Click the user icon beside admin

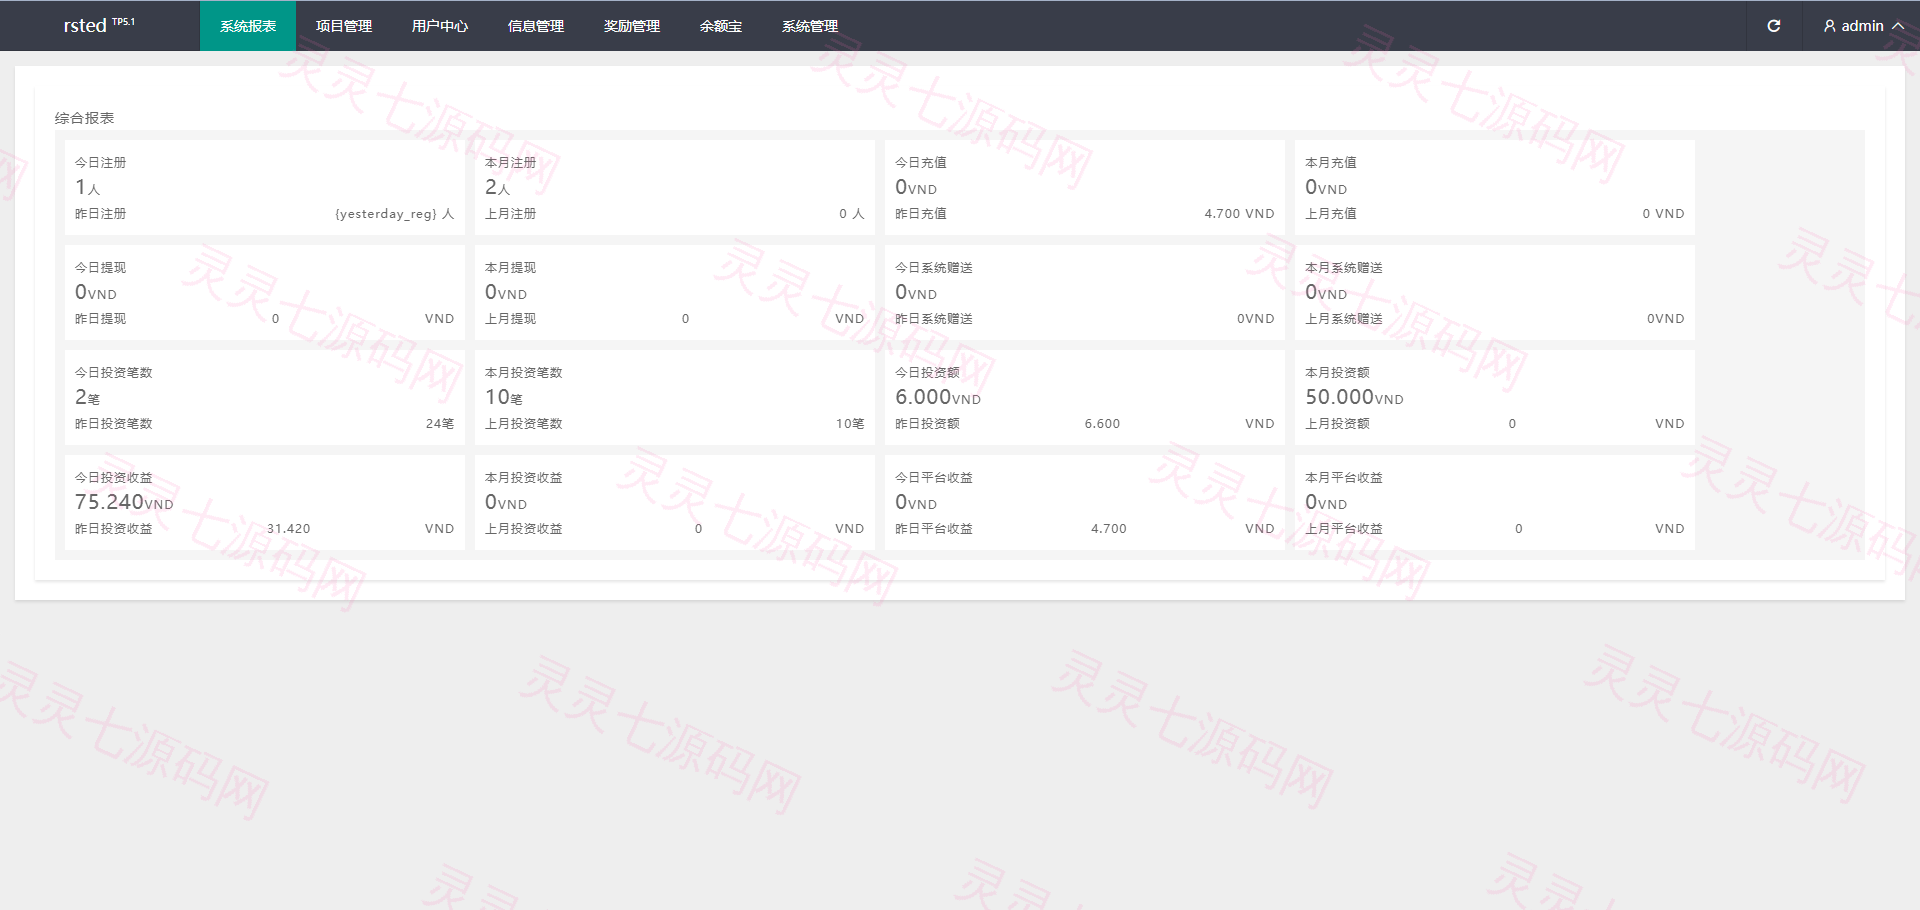[1829, 26]
